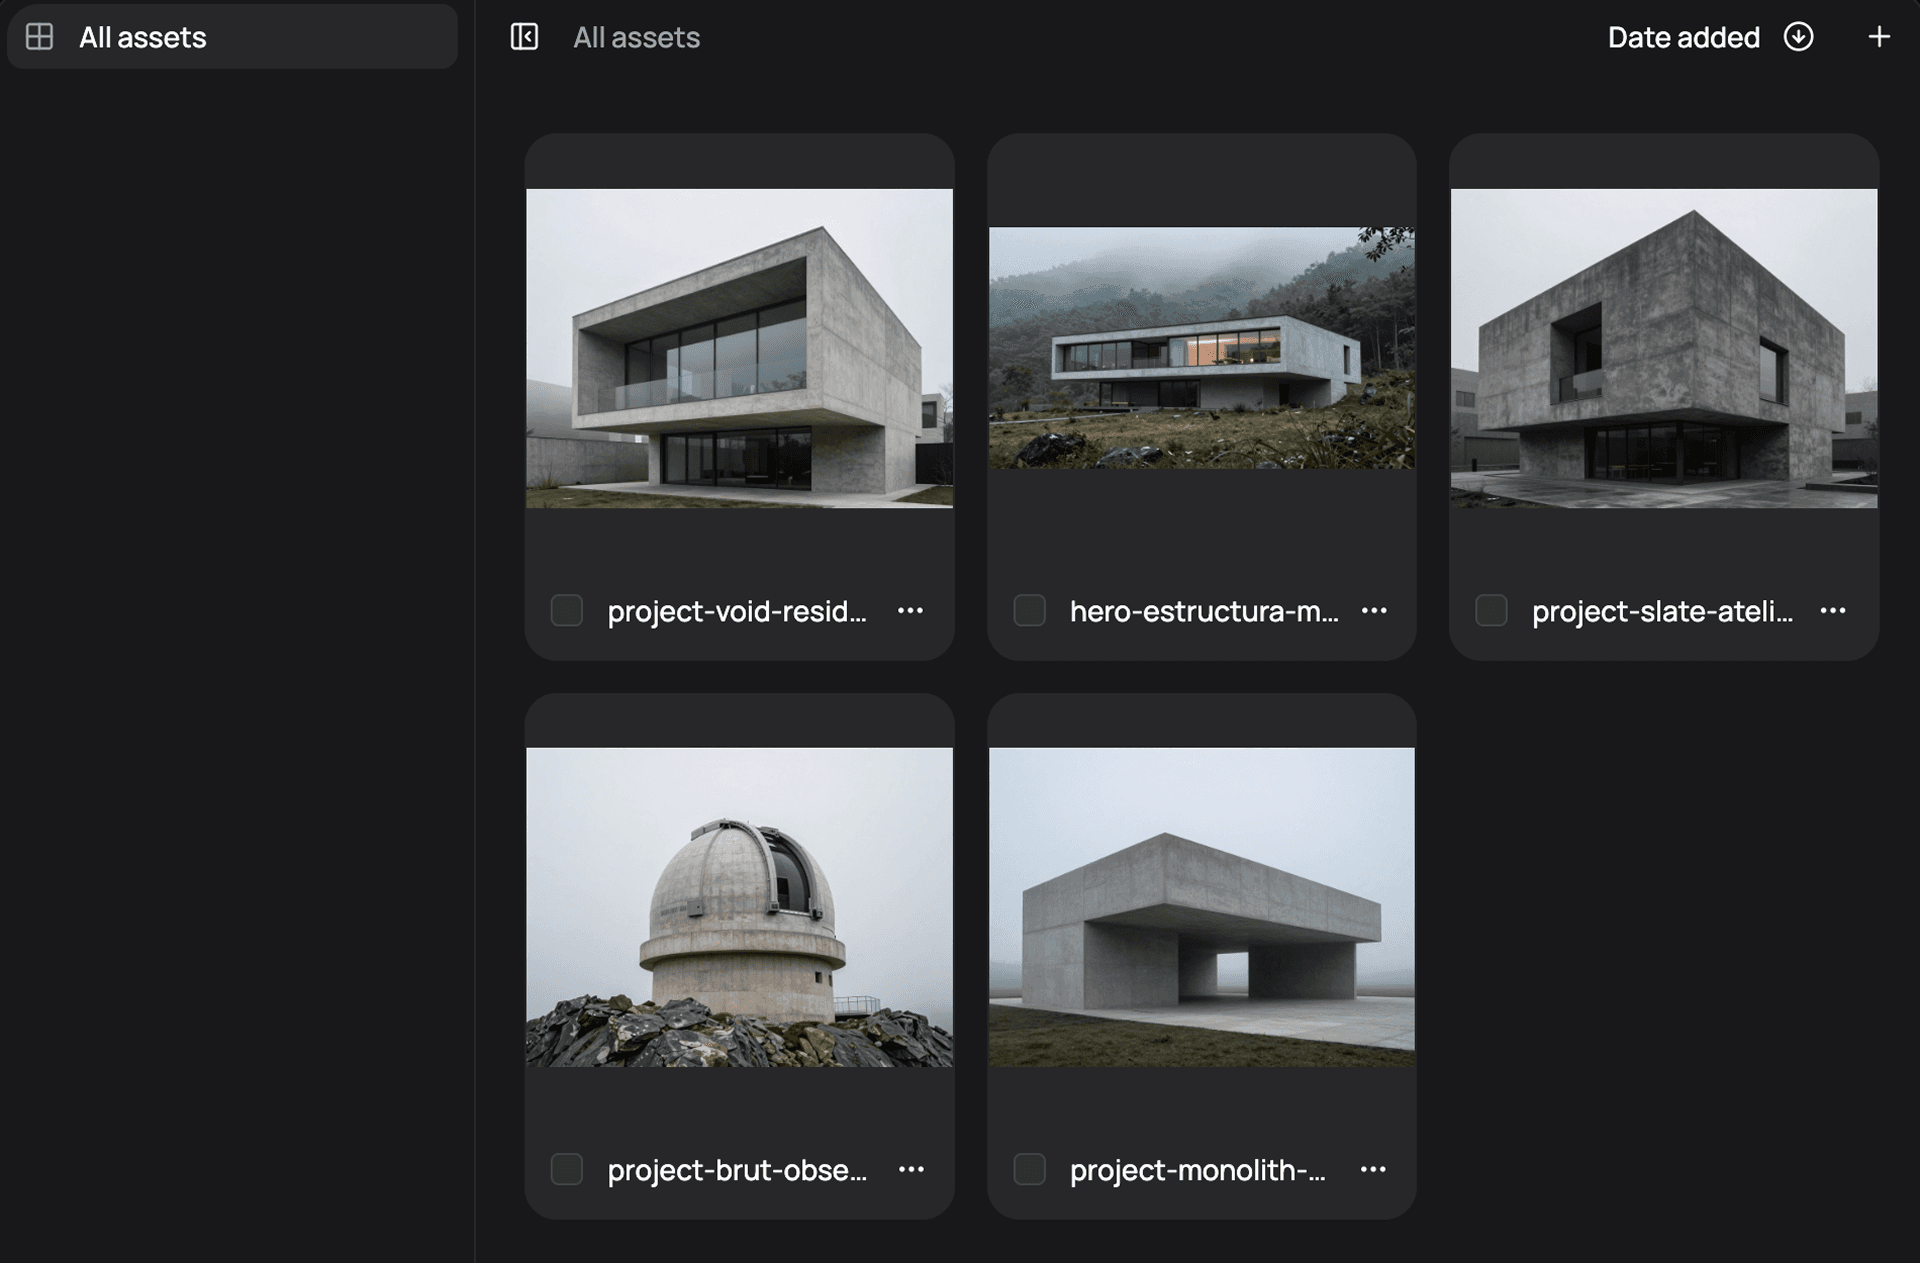Screen dimensions: 1920x1263
Task: Open the misty mountain house thumbnail
Action: [x=1201, y=347]
